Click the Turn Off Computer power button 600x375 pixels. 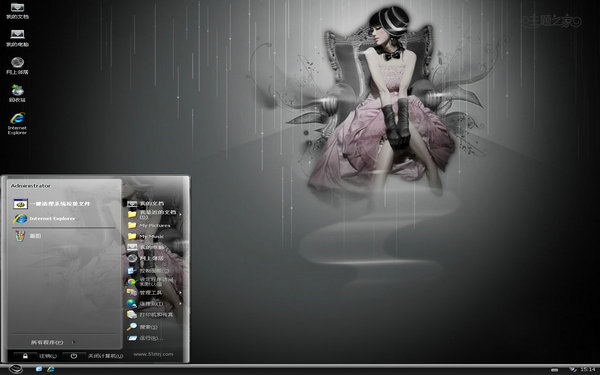tap(74, 356)
